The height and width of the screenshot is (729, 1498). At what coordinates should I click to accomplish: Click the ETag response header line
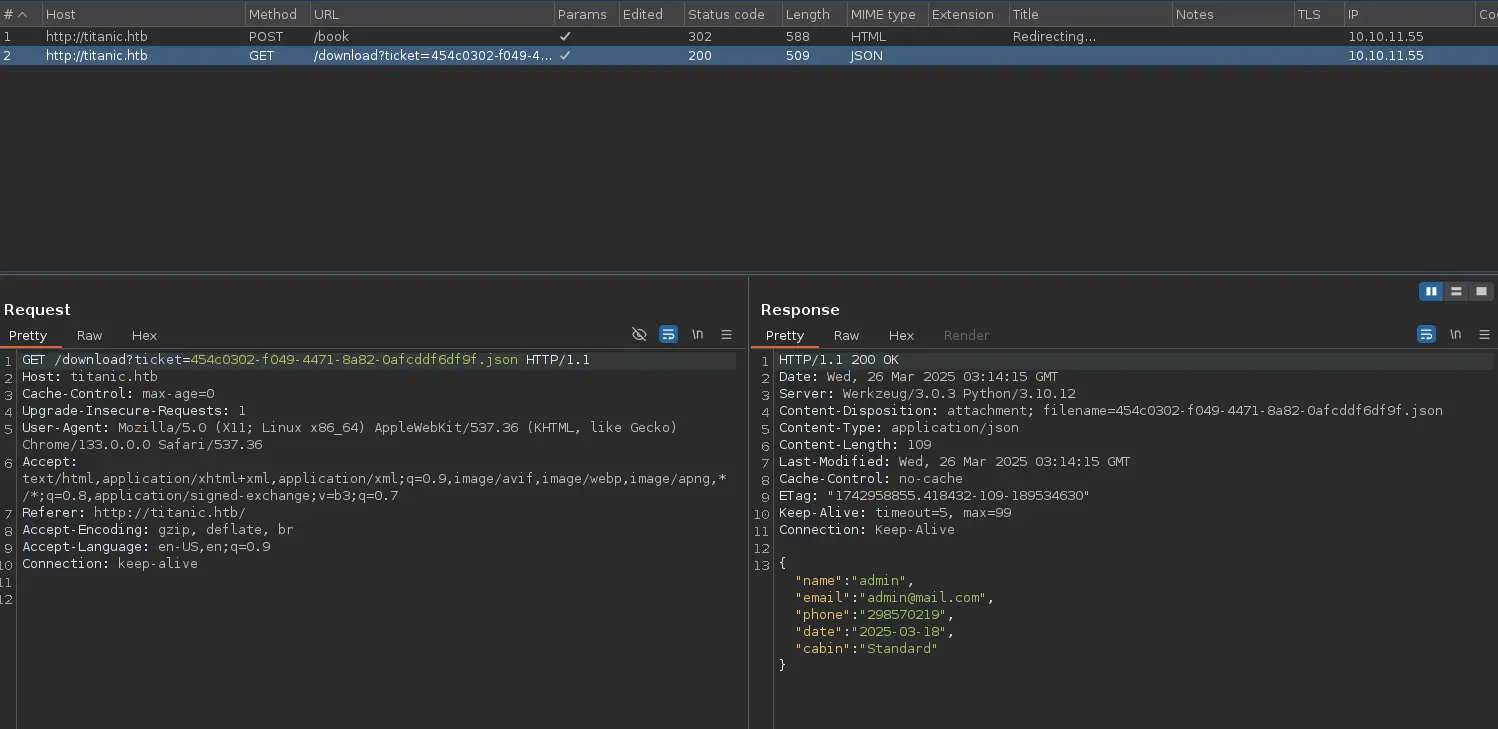click(x=934, y=496)
